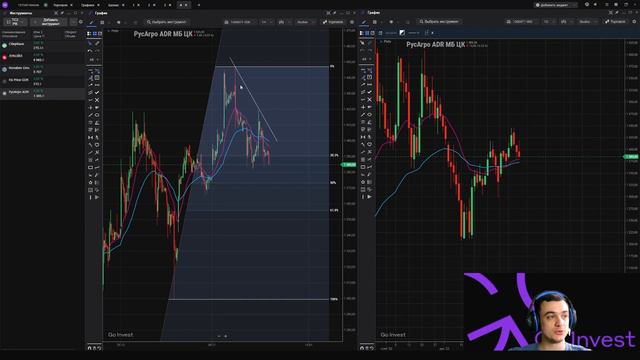Select the pencil drawing-mode icon in right chart
Viewport: 640px width, 360px height.
pos(364,22)
